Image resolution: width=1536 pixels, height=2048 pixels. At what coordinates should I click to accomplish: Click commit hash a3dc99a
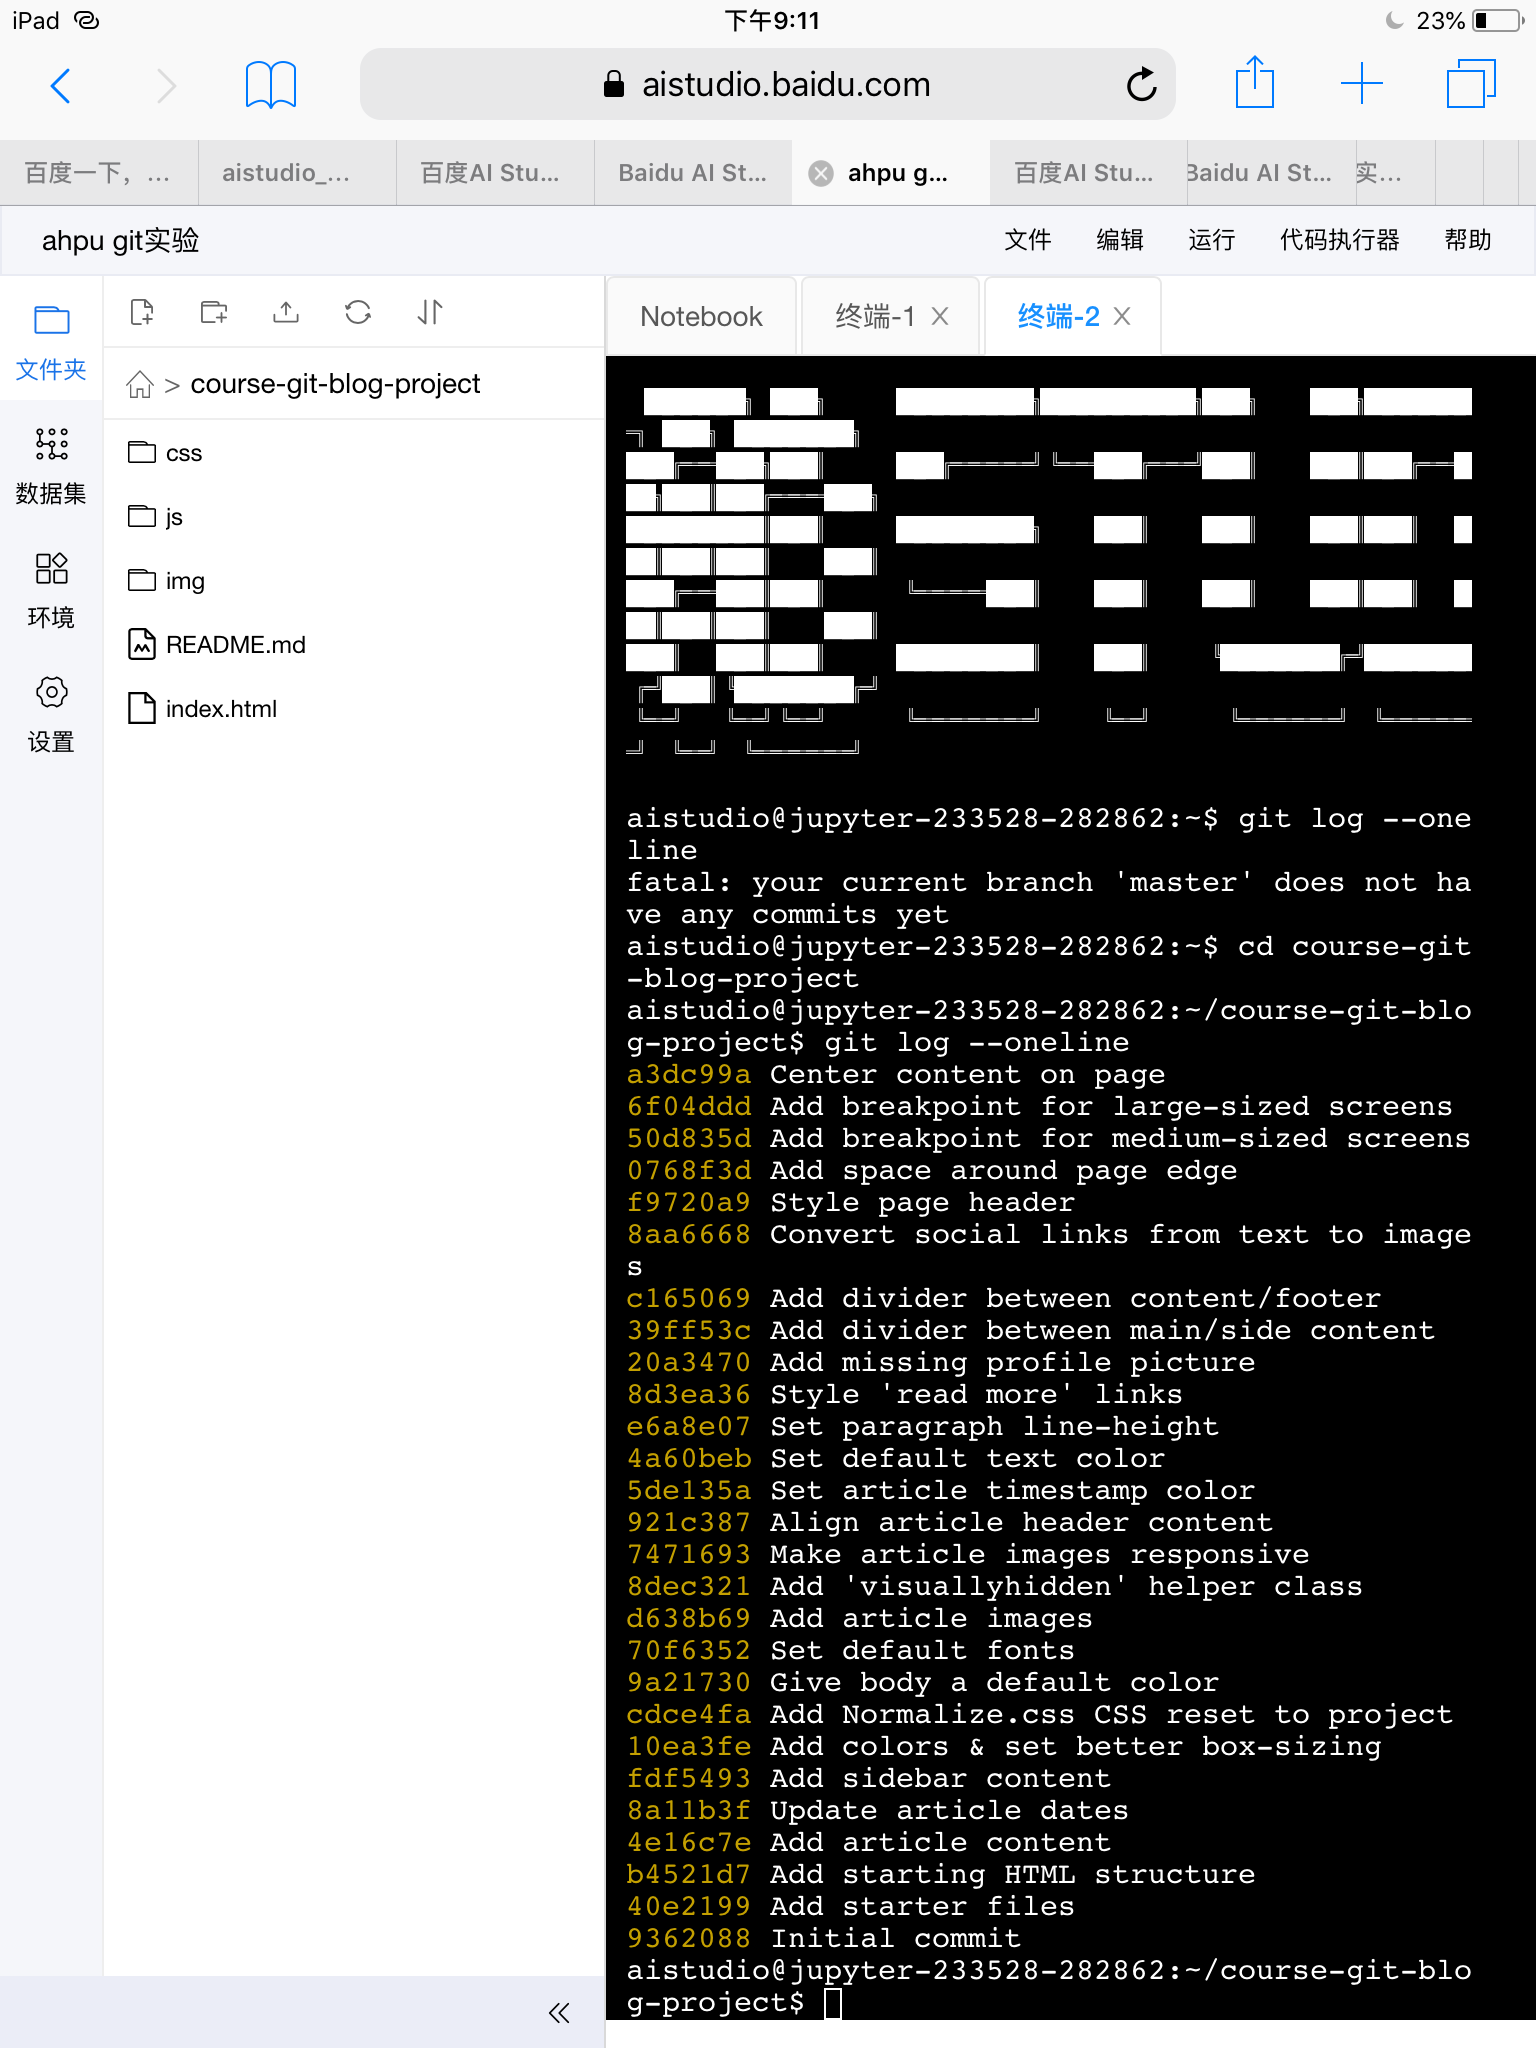(x=688, y=1075)
